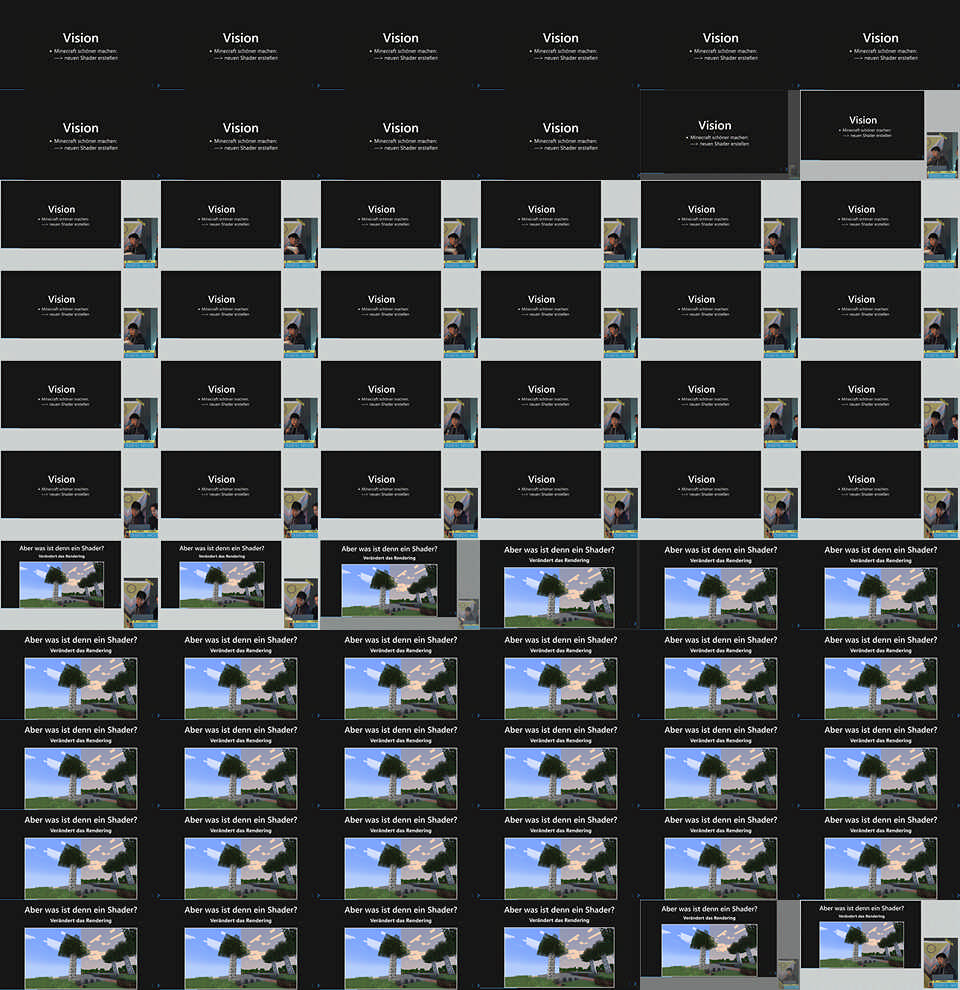This screenshot has width=960, height=990.
Task: Select the Vision title in the top-right corner frame
Action: coord(880,38)
